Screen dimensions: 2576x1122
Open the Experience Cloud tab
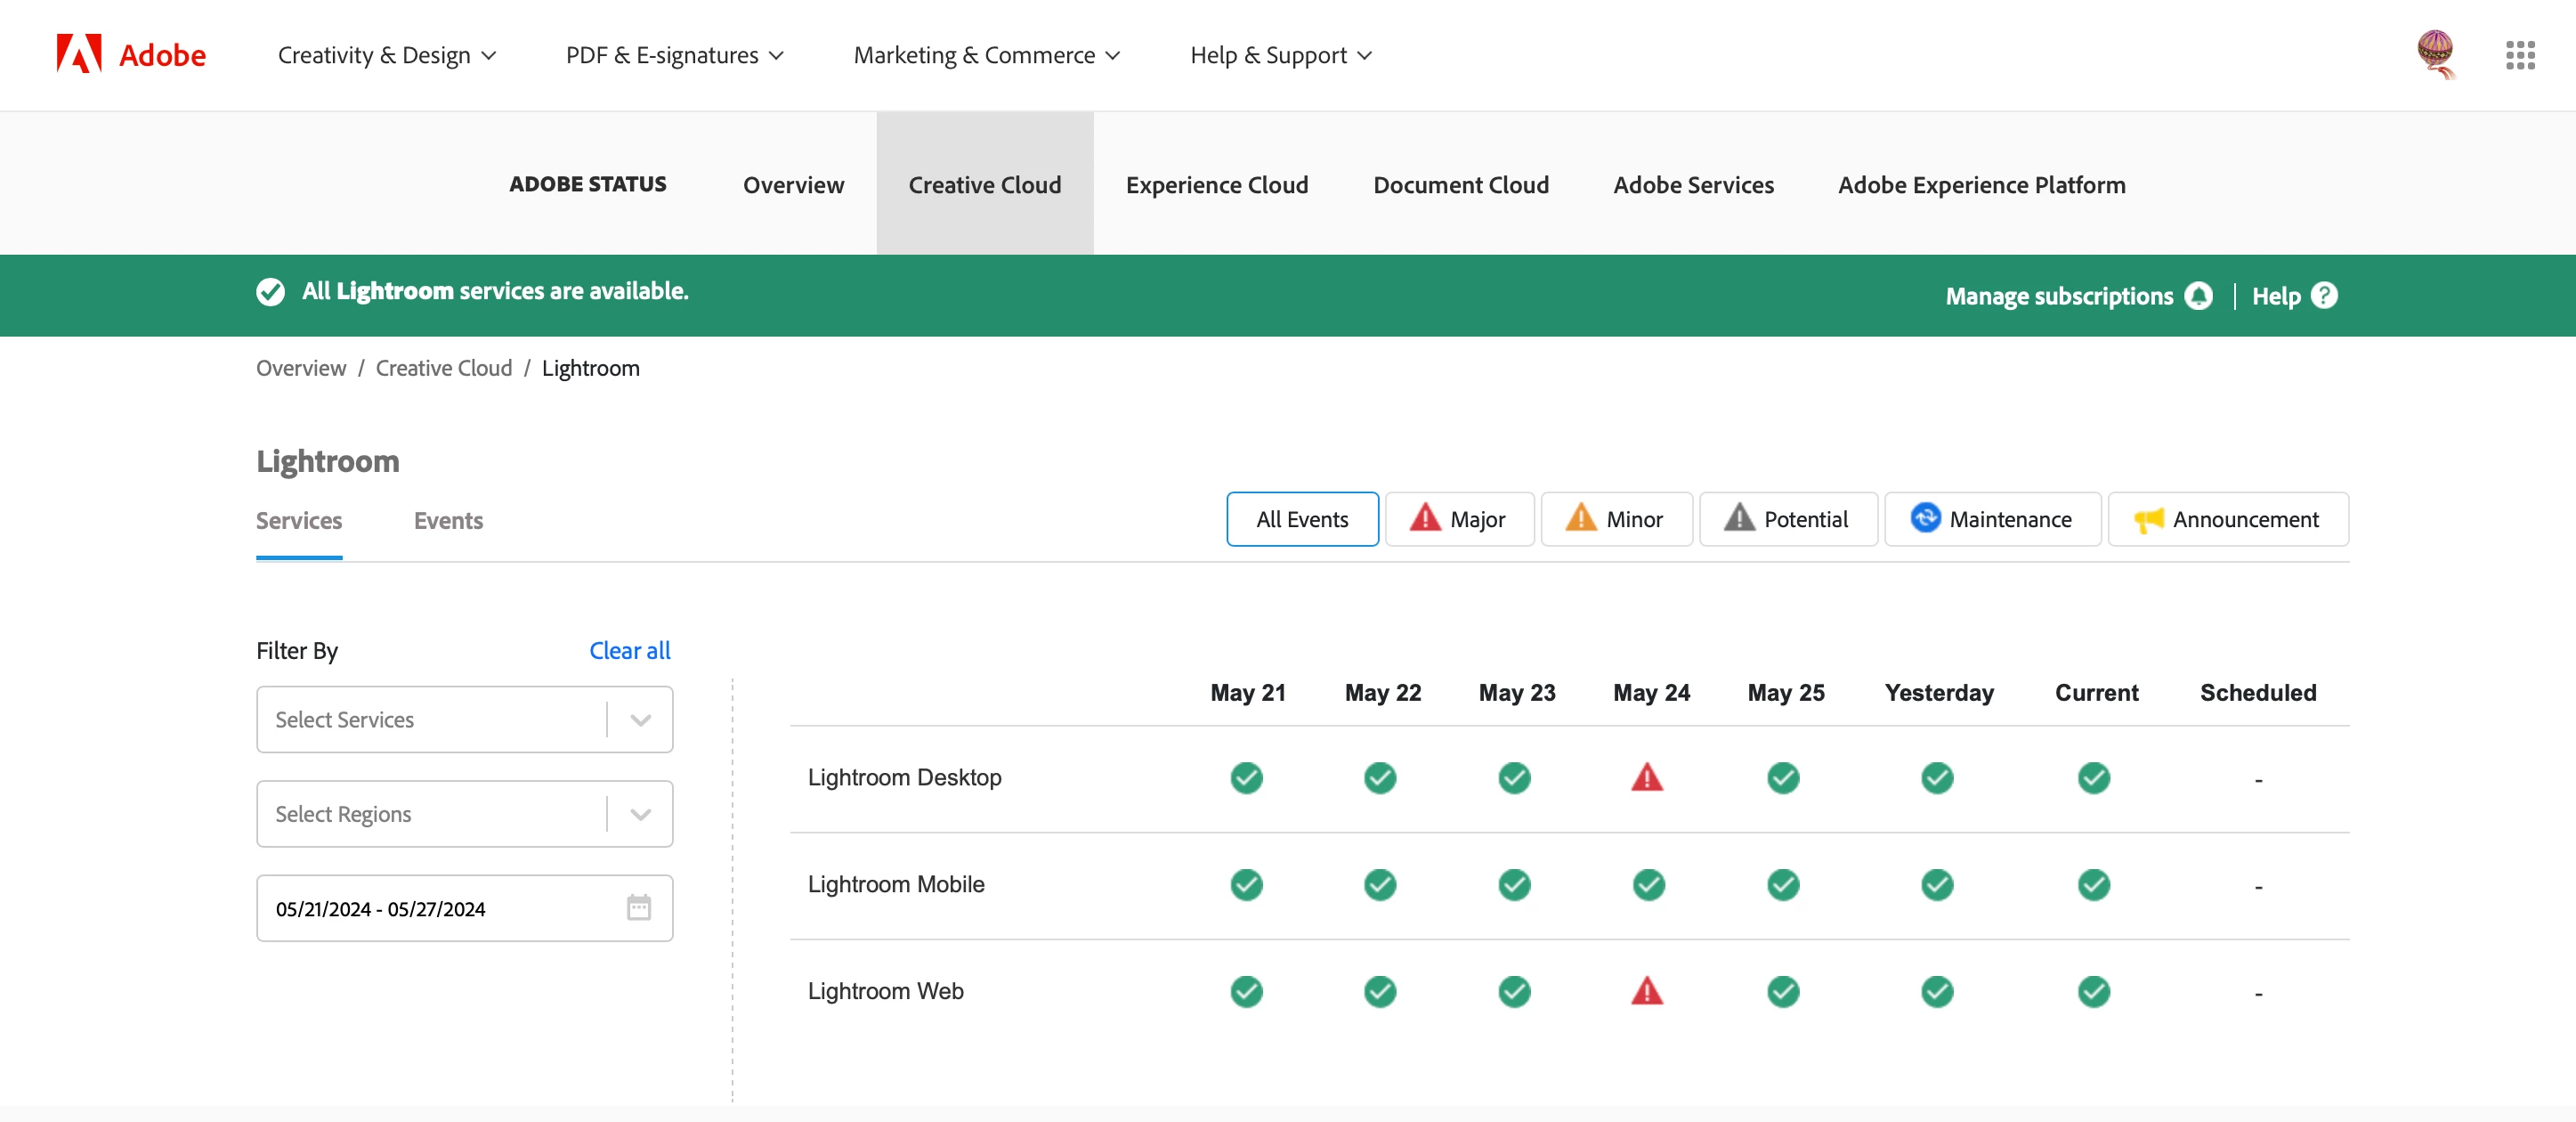(1216, 185)
